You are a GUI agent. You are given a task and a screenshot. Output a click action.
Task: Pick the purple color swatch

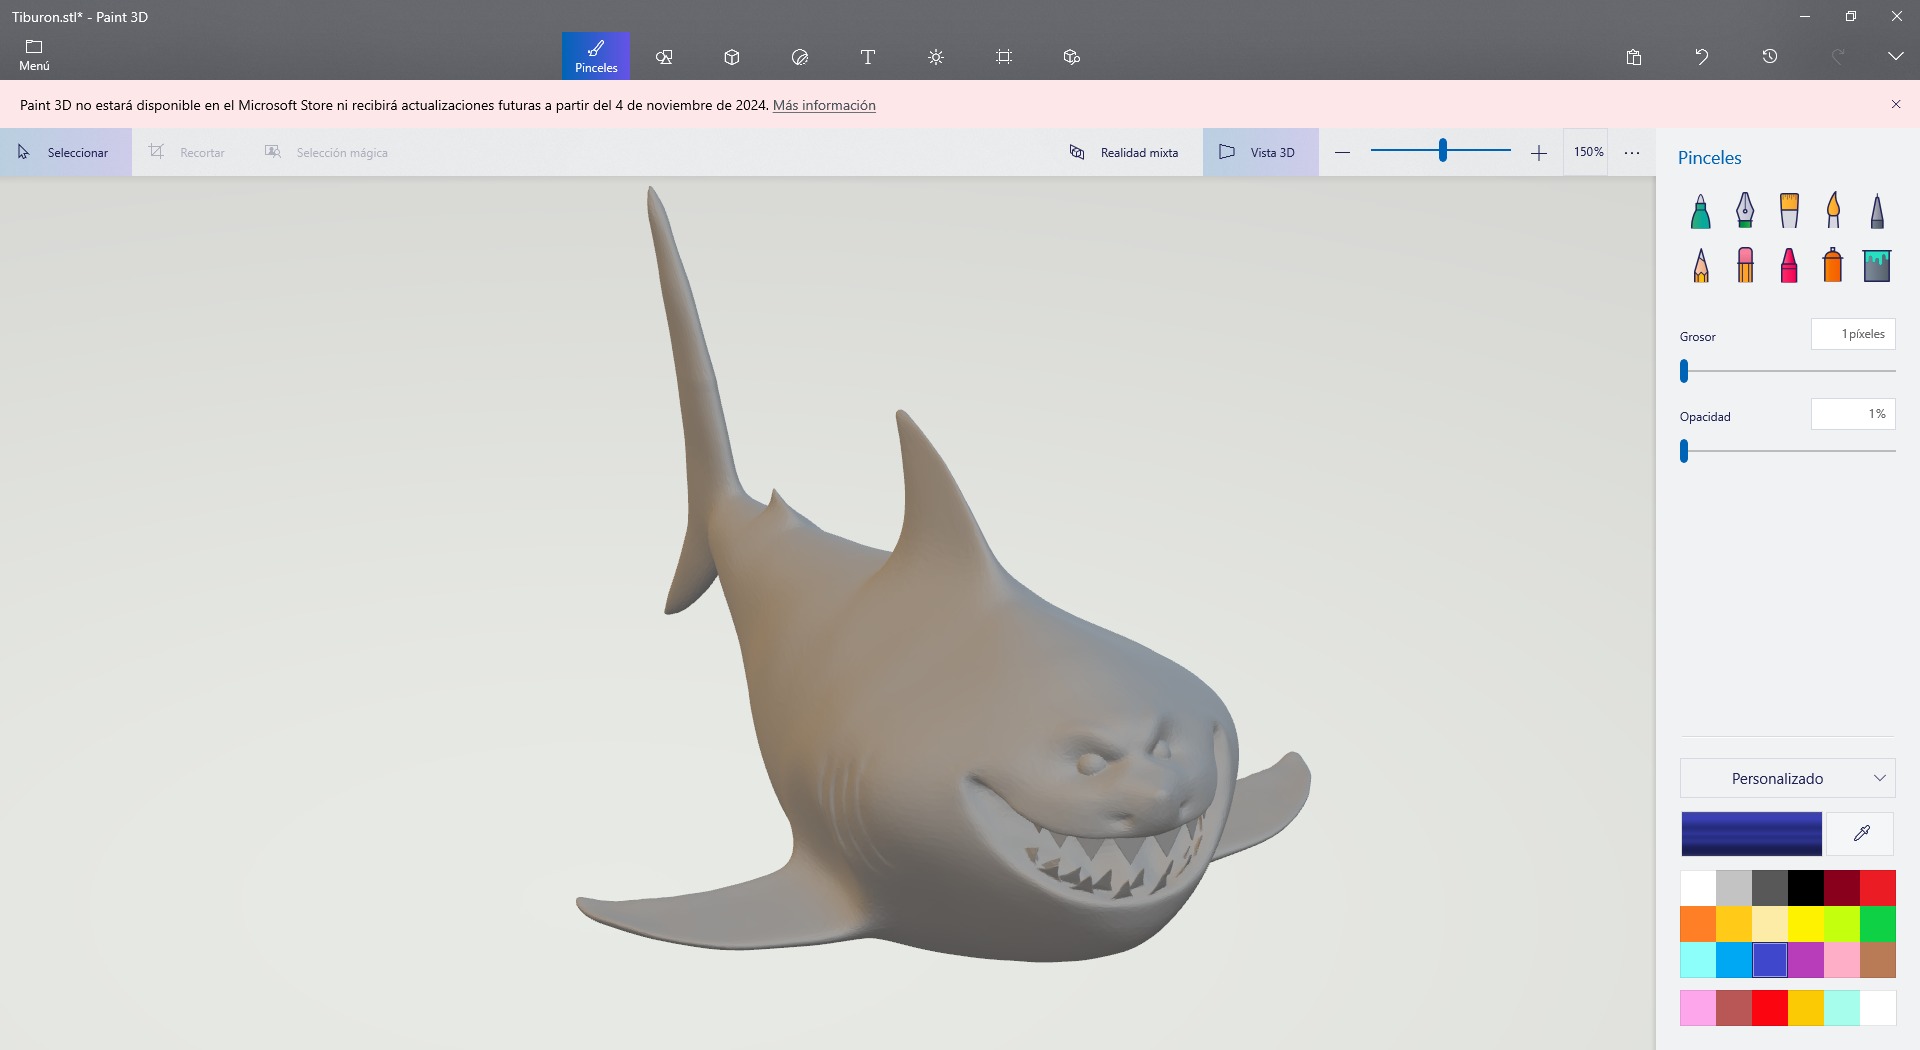(x=1806, y=960)
